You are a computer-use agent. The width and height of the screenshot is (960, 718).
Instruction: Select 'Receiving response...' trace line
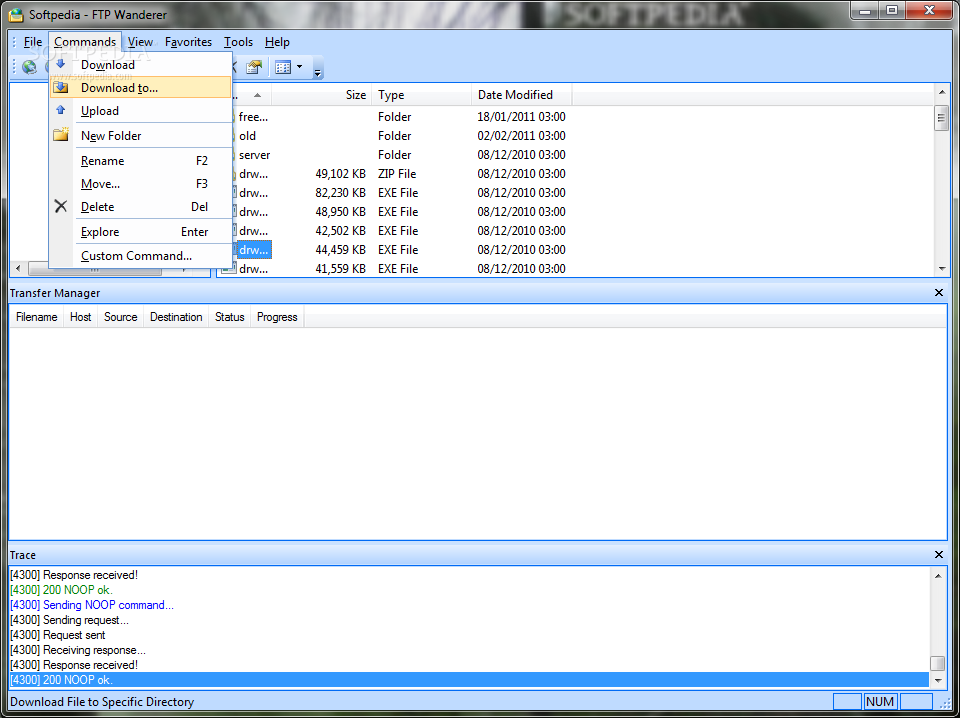coord(470,649)
